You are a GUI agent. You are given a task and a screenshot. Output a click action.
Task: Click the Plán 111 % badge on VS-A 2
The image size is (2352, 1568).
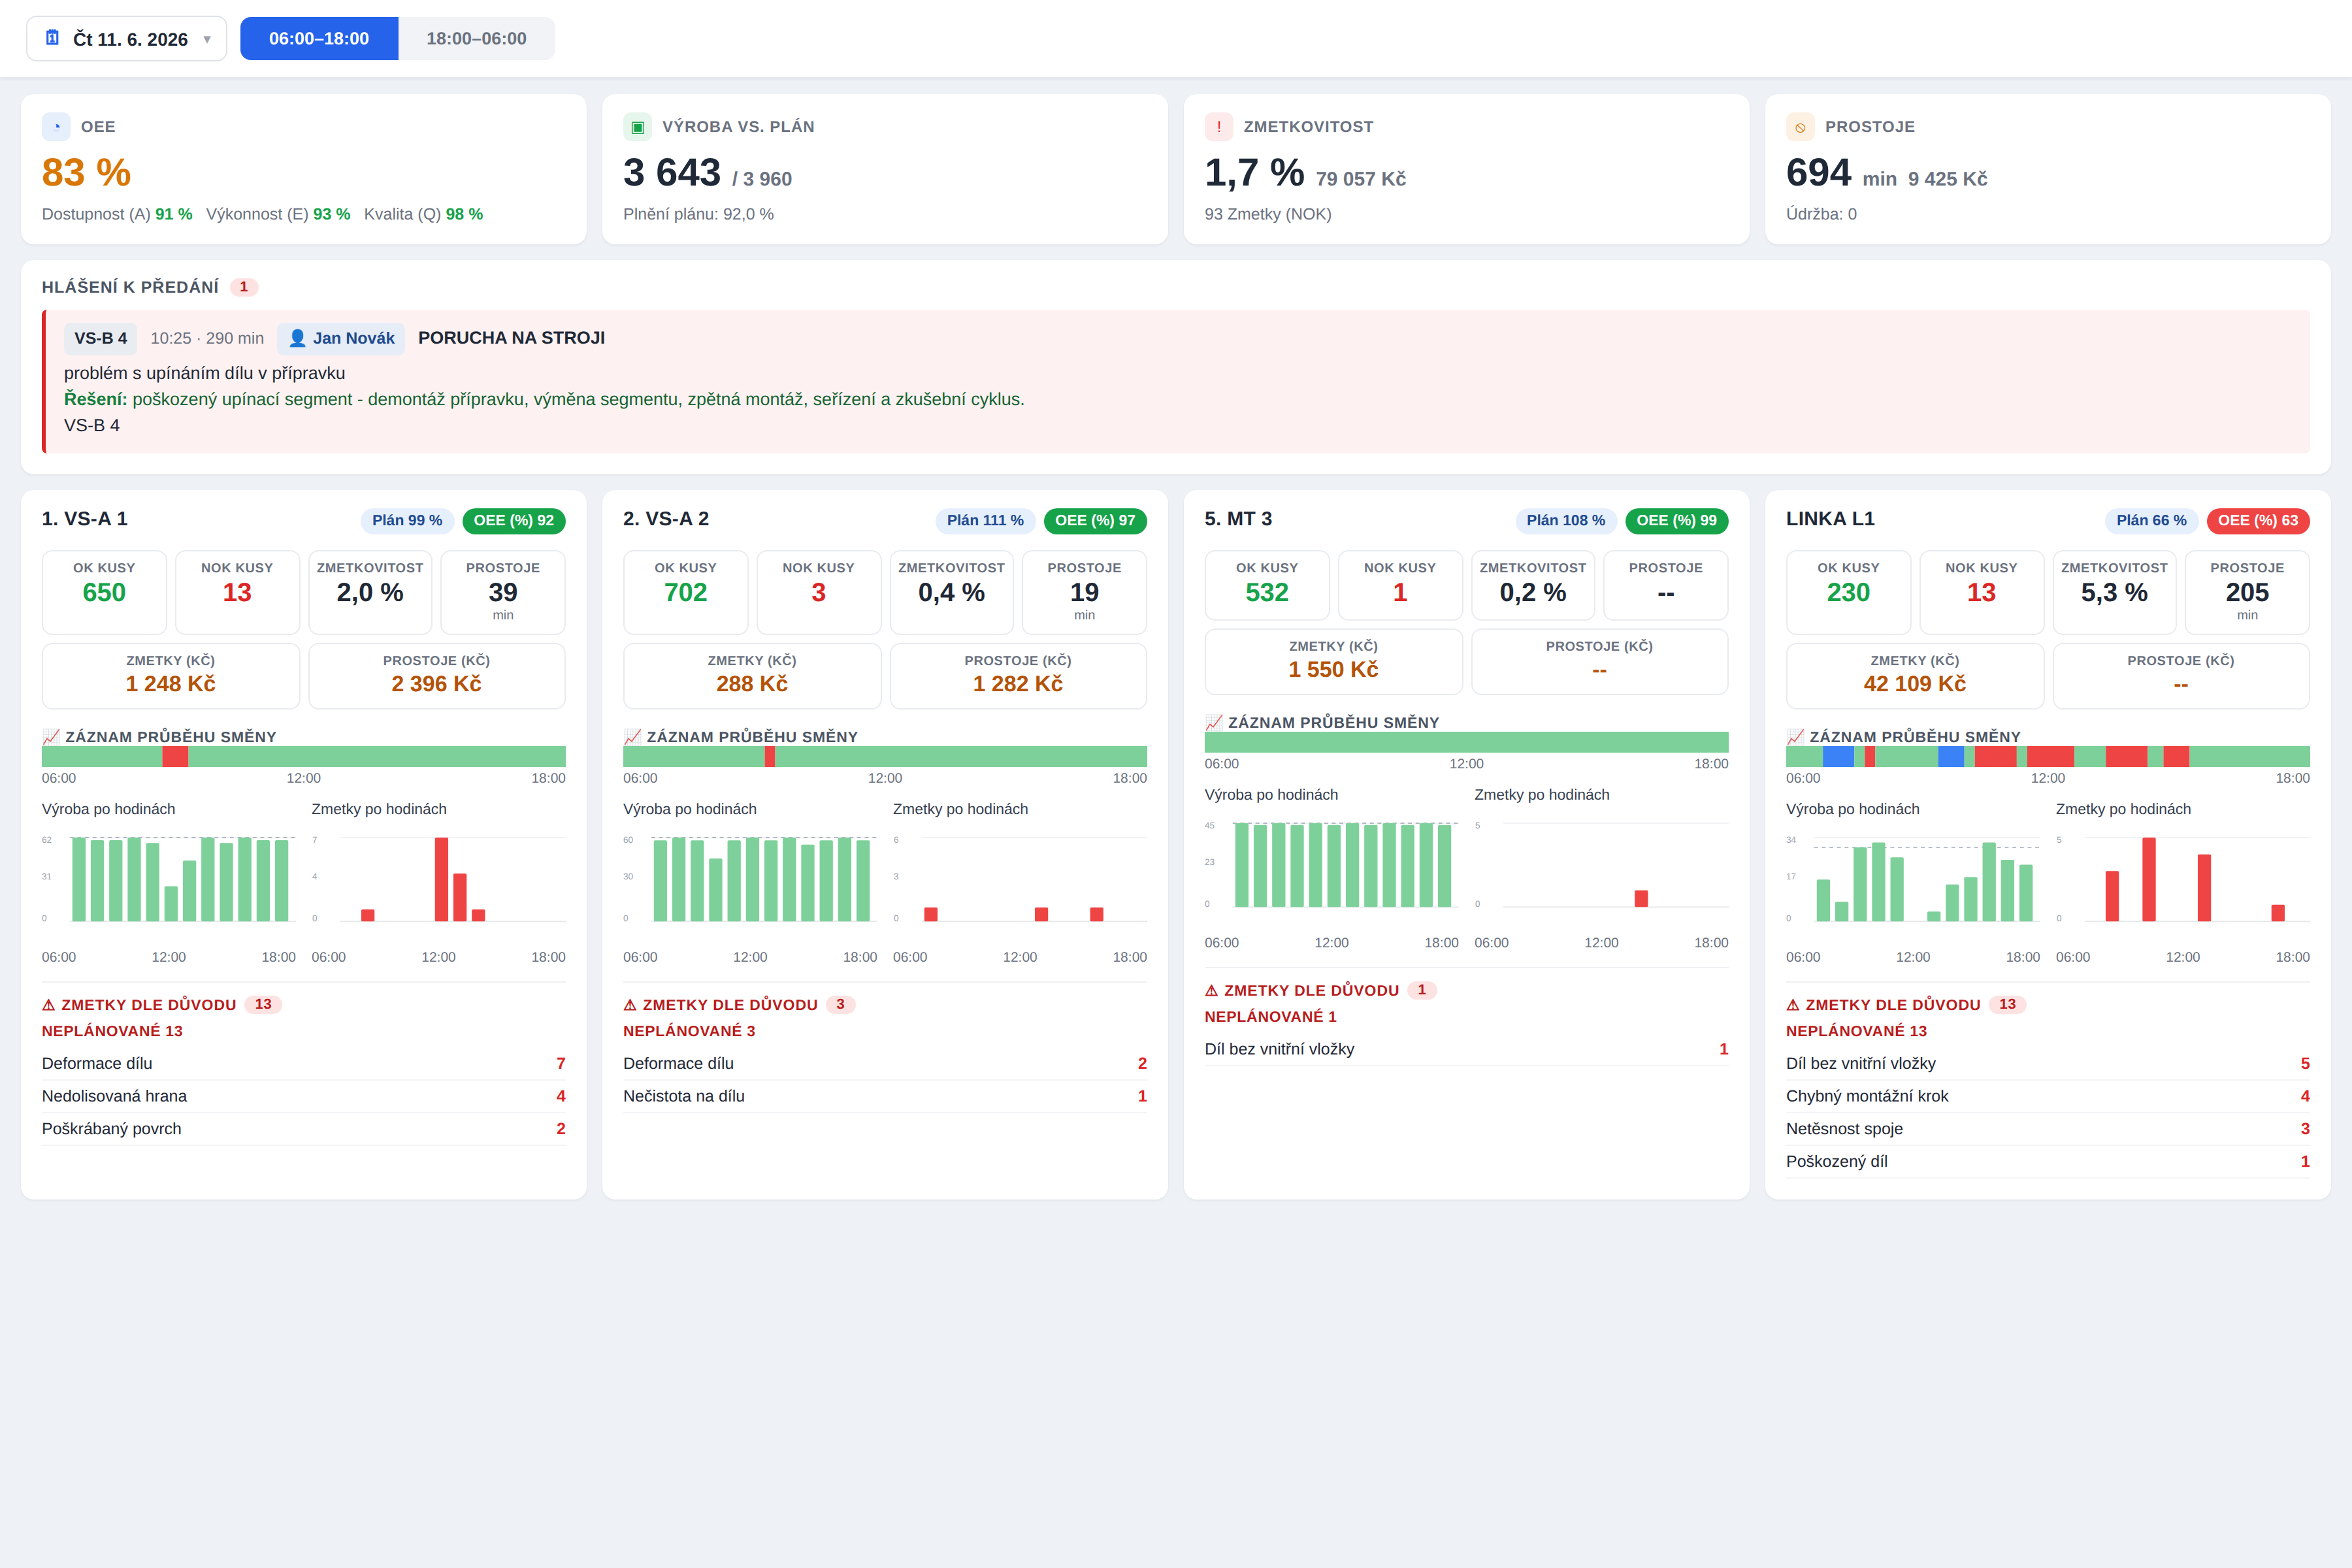click(x=985, y=521)
